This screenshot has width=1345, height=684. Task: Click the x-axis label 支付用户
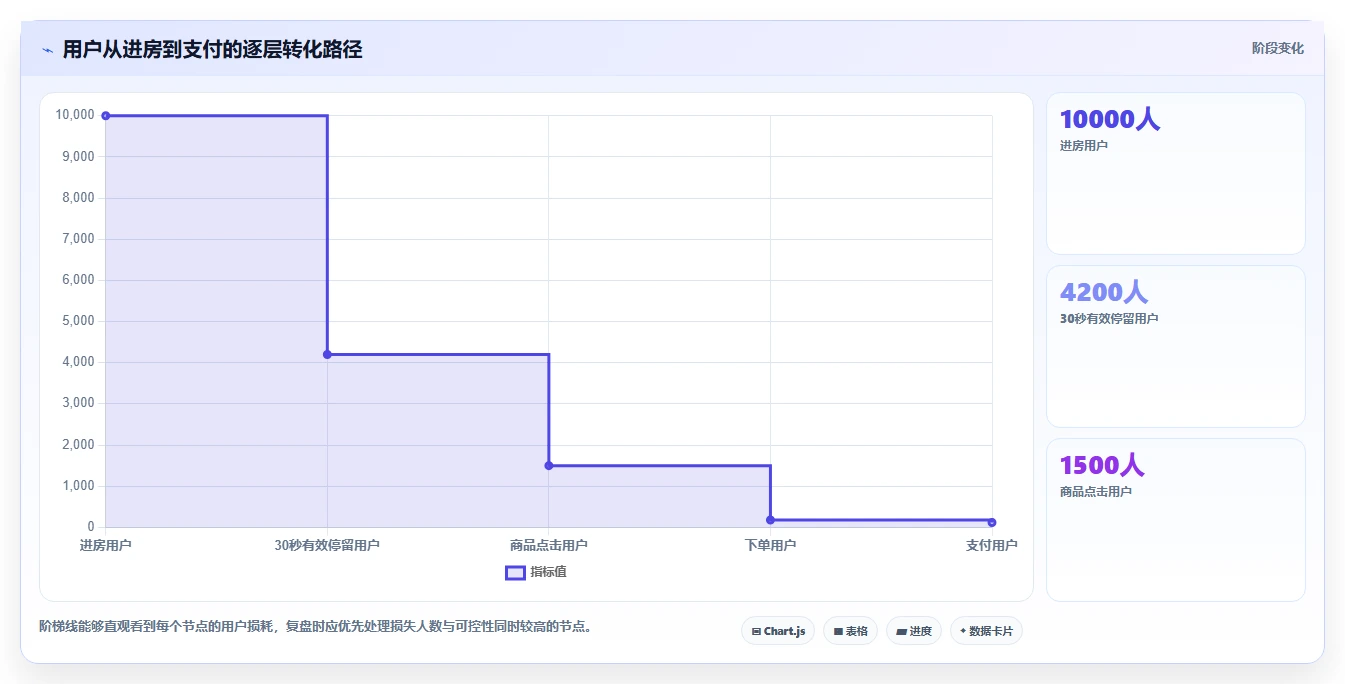[992, 545]
